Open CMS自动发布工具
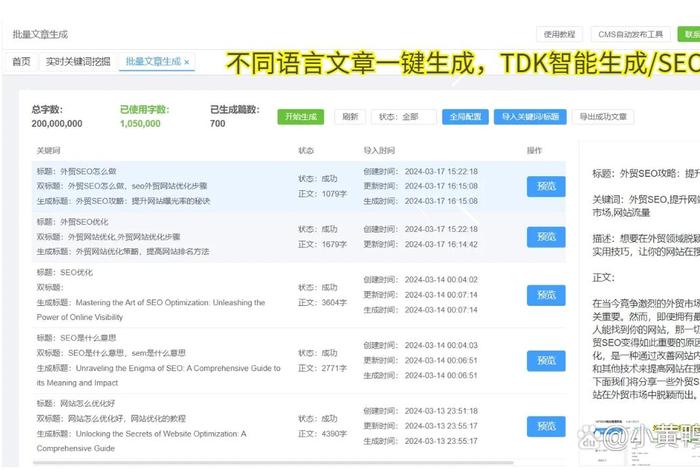This screenshot has width=700, height=470. tap(630, 34)
